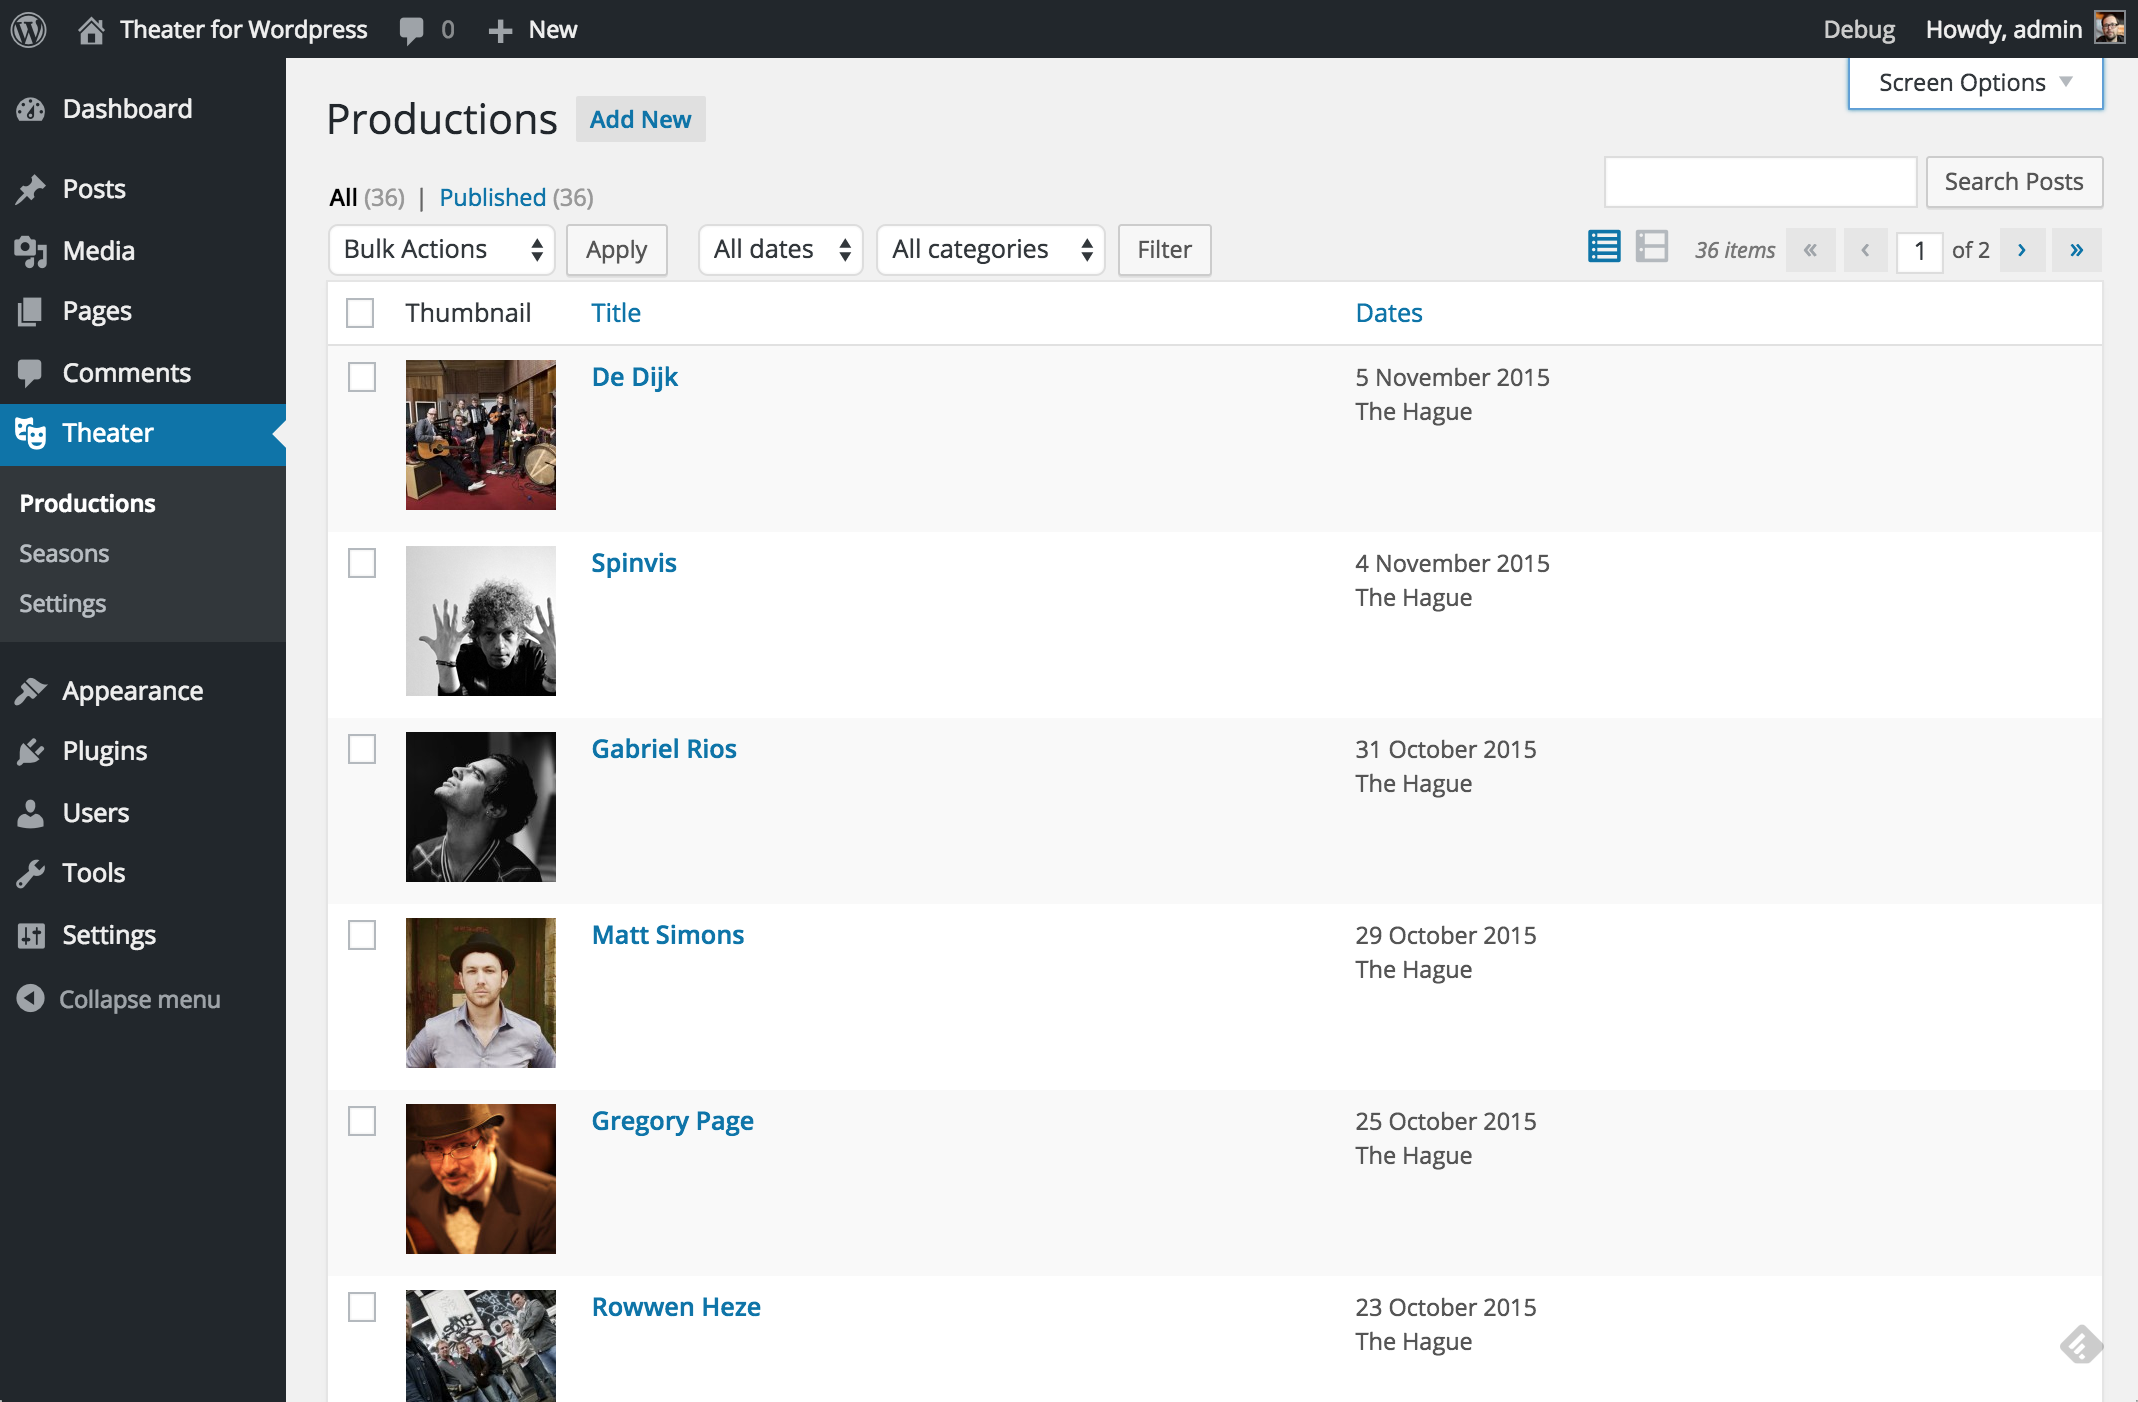The width and height of the screenshot is (2138, 1402).
Task: Show only Published productions
Action: (493, 197)
